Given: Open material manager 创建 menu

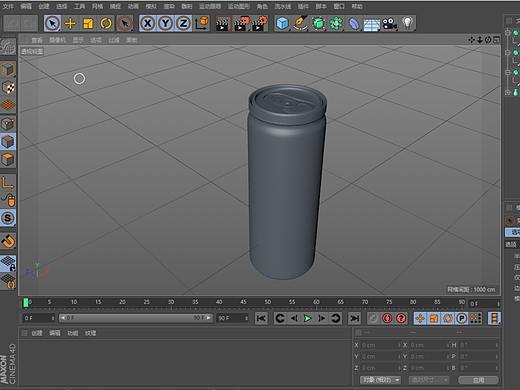Looking at the screenshot, I should pos(37,333).
